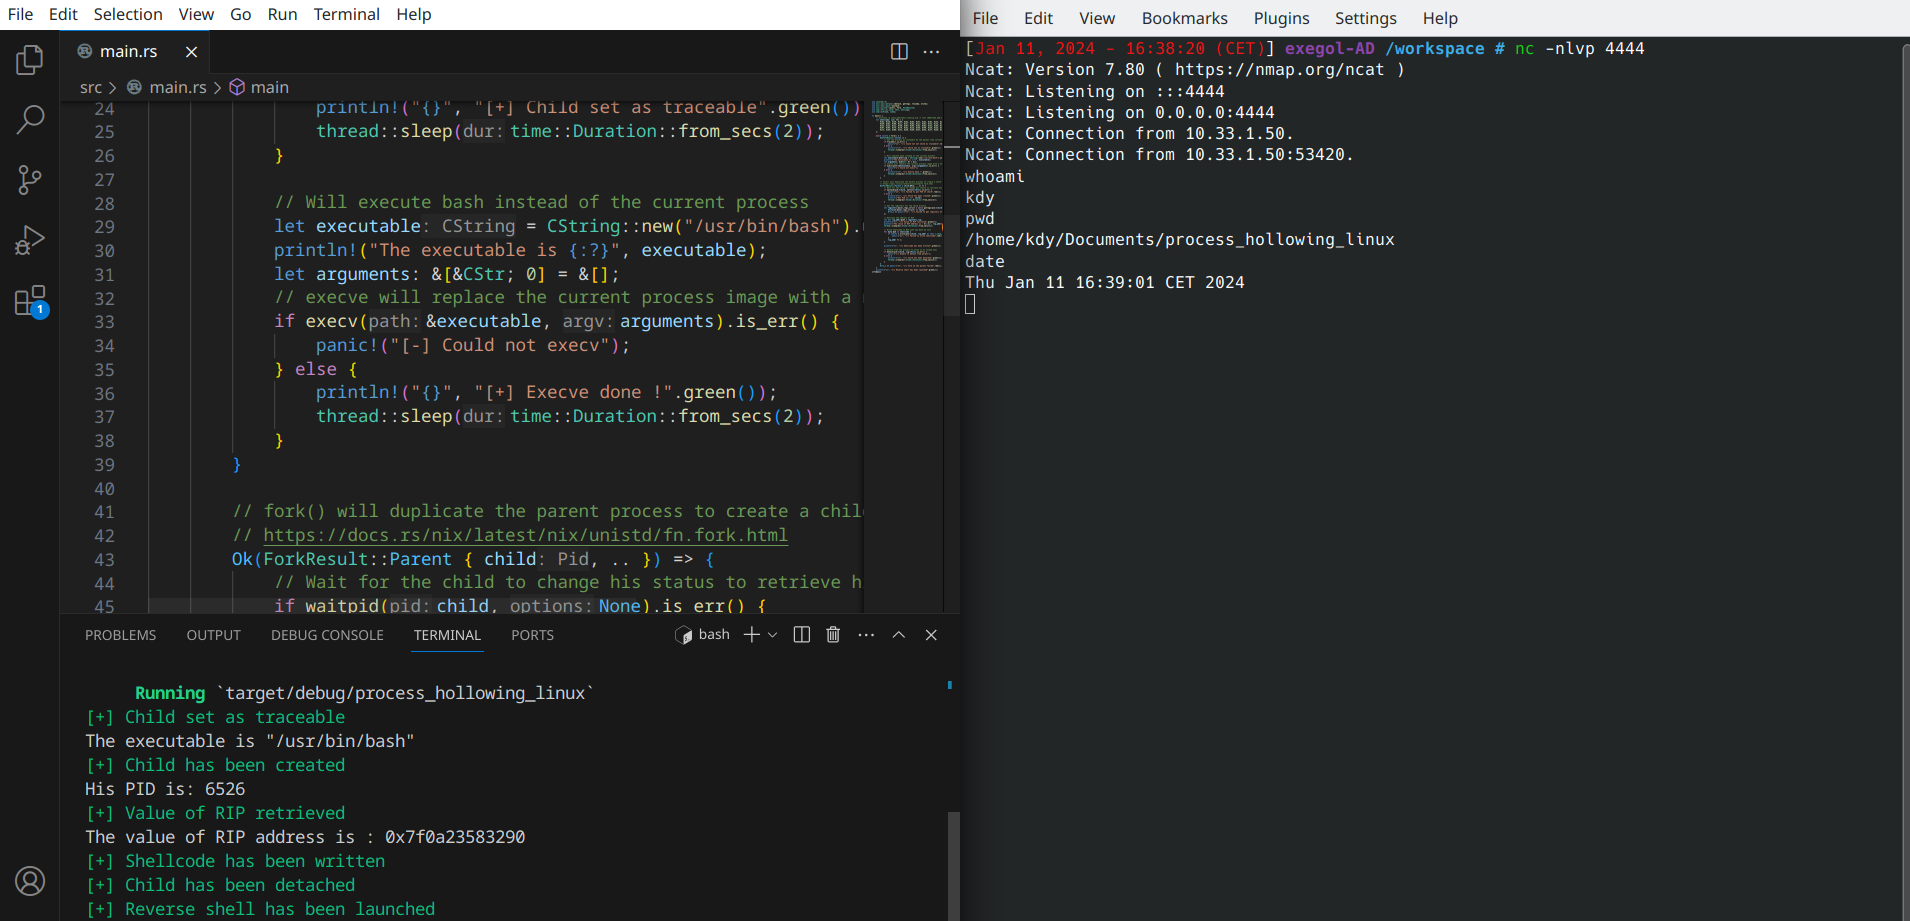Click line number 33 in the gutter
This screenshot has height=921, width=1910.
point(104,322)
